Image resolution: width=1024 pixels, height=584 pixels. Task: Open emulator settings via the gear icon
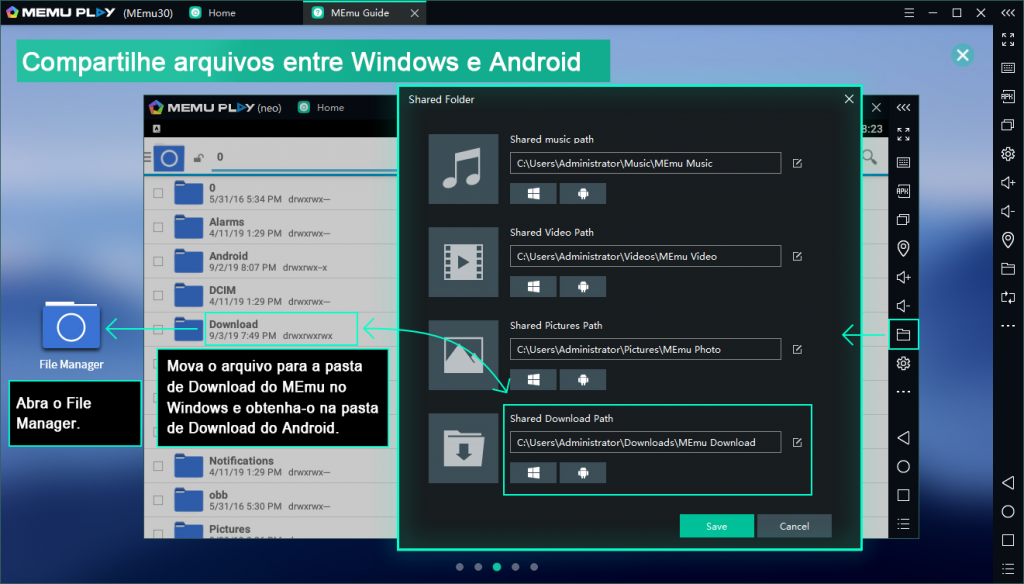tap(1008, 155)
